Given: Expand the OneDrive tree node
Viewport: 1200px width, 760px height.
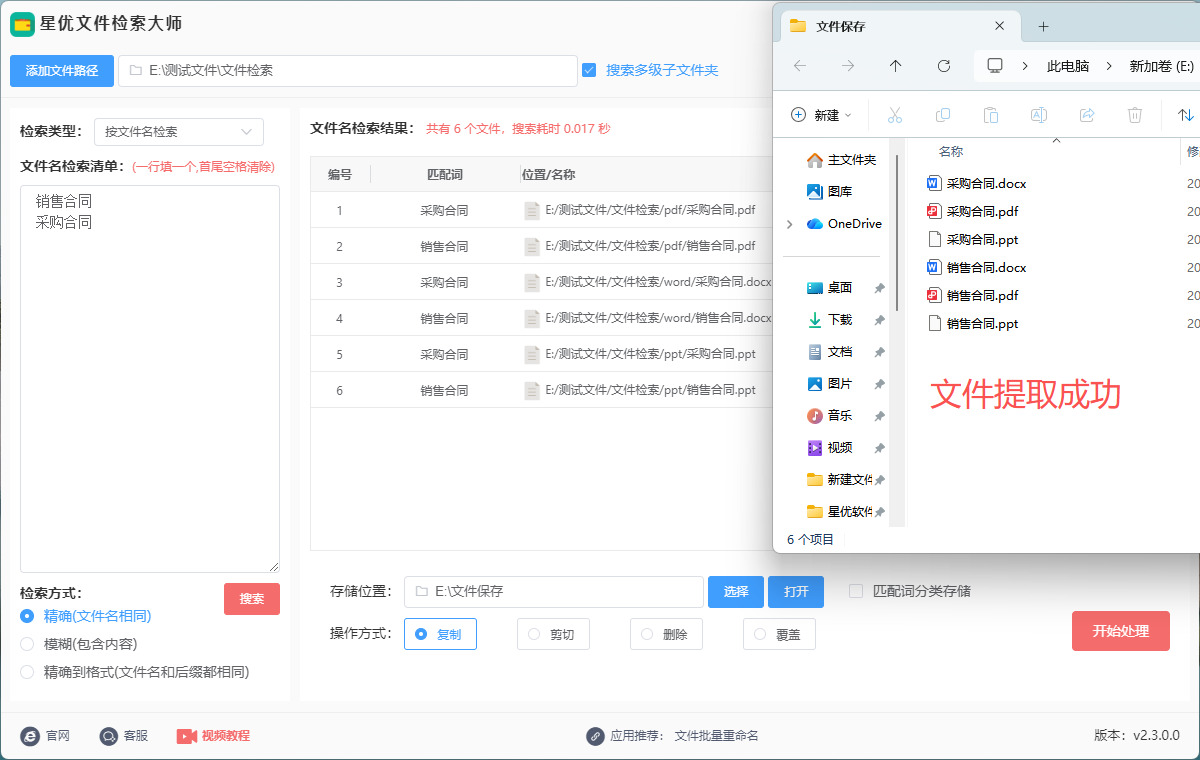Looking at the screenshot, I should pyautogui.click(x=790, y=224).
